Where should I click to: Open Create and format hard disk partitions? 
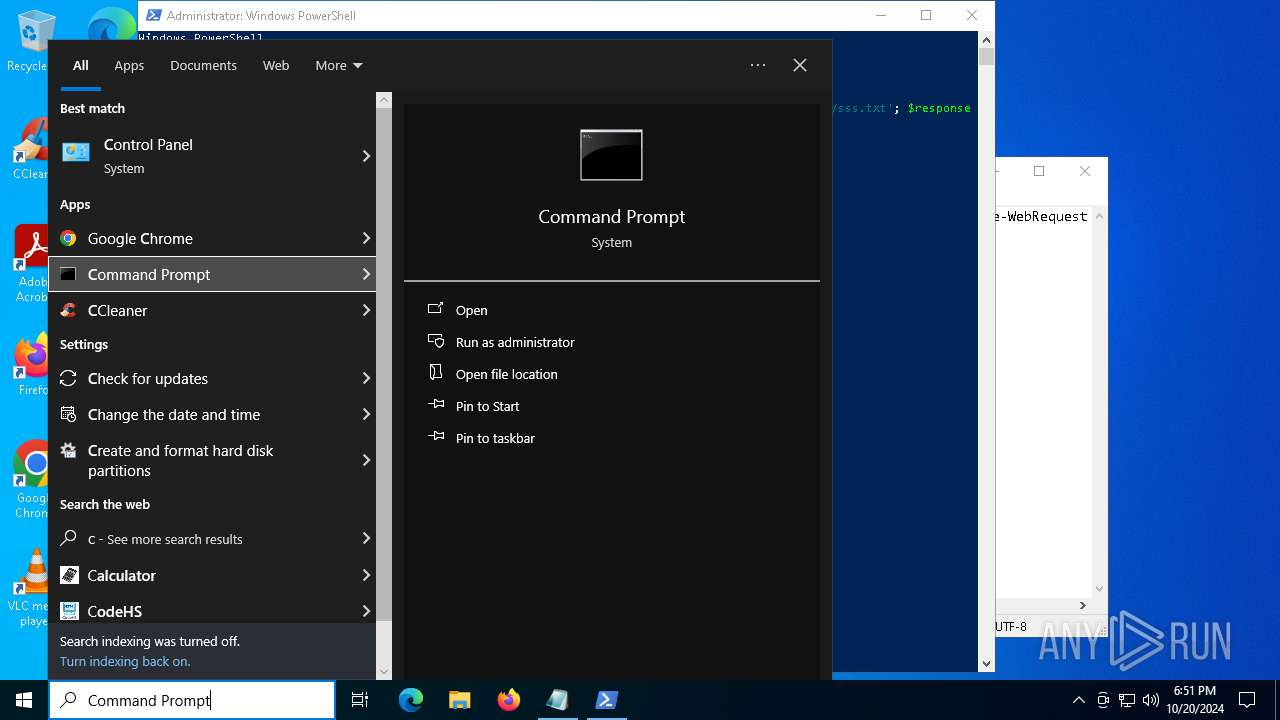point(212,460)
